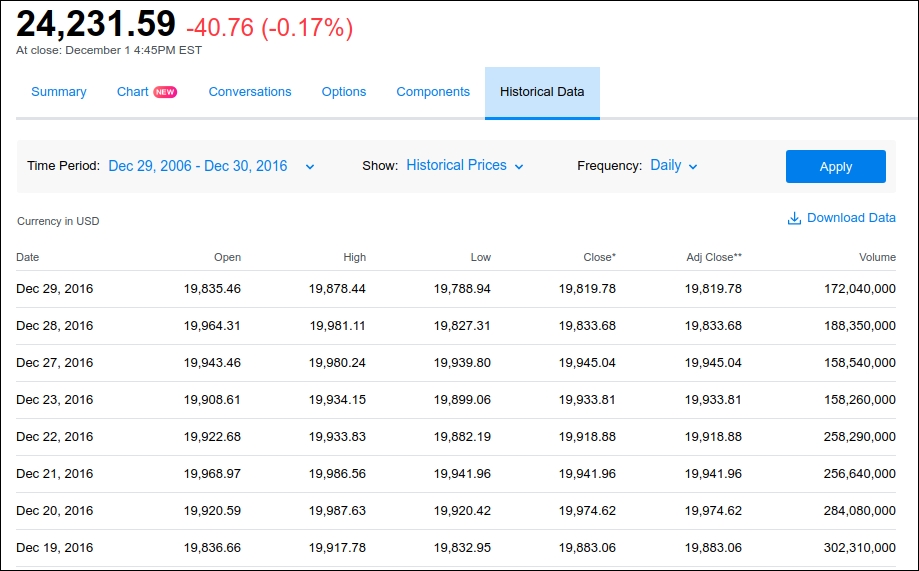
Task: Click the low value 19,827.31
Action: 462,326
